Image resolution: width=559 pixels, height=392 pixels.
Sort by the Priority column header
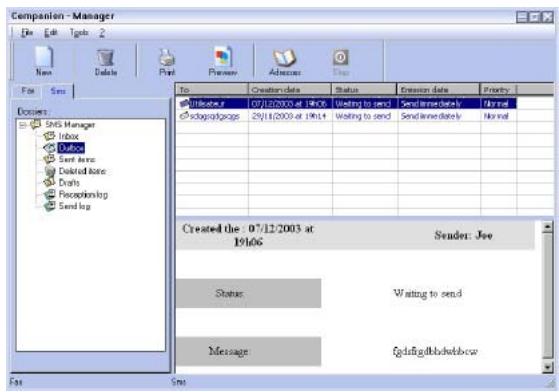pyautogui.click(x=498, y=90)
